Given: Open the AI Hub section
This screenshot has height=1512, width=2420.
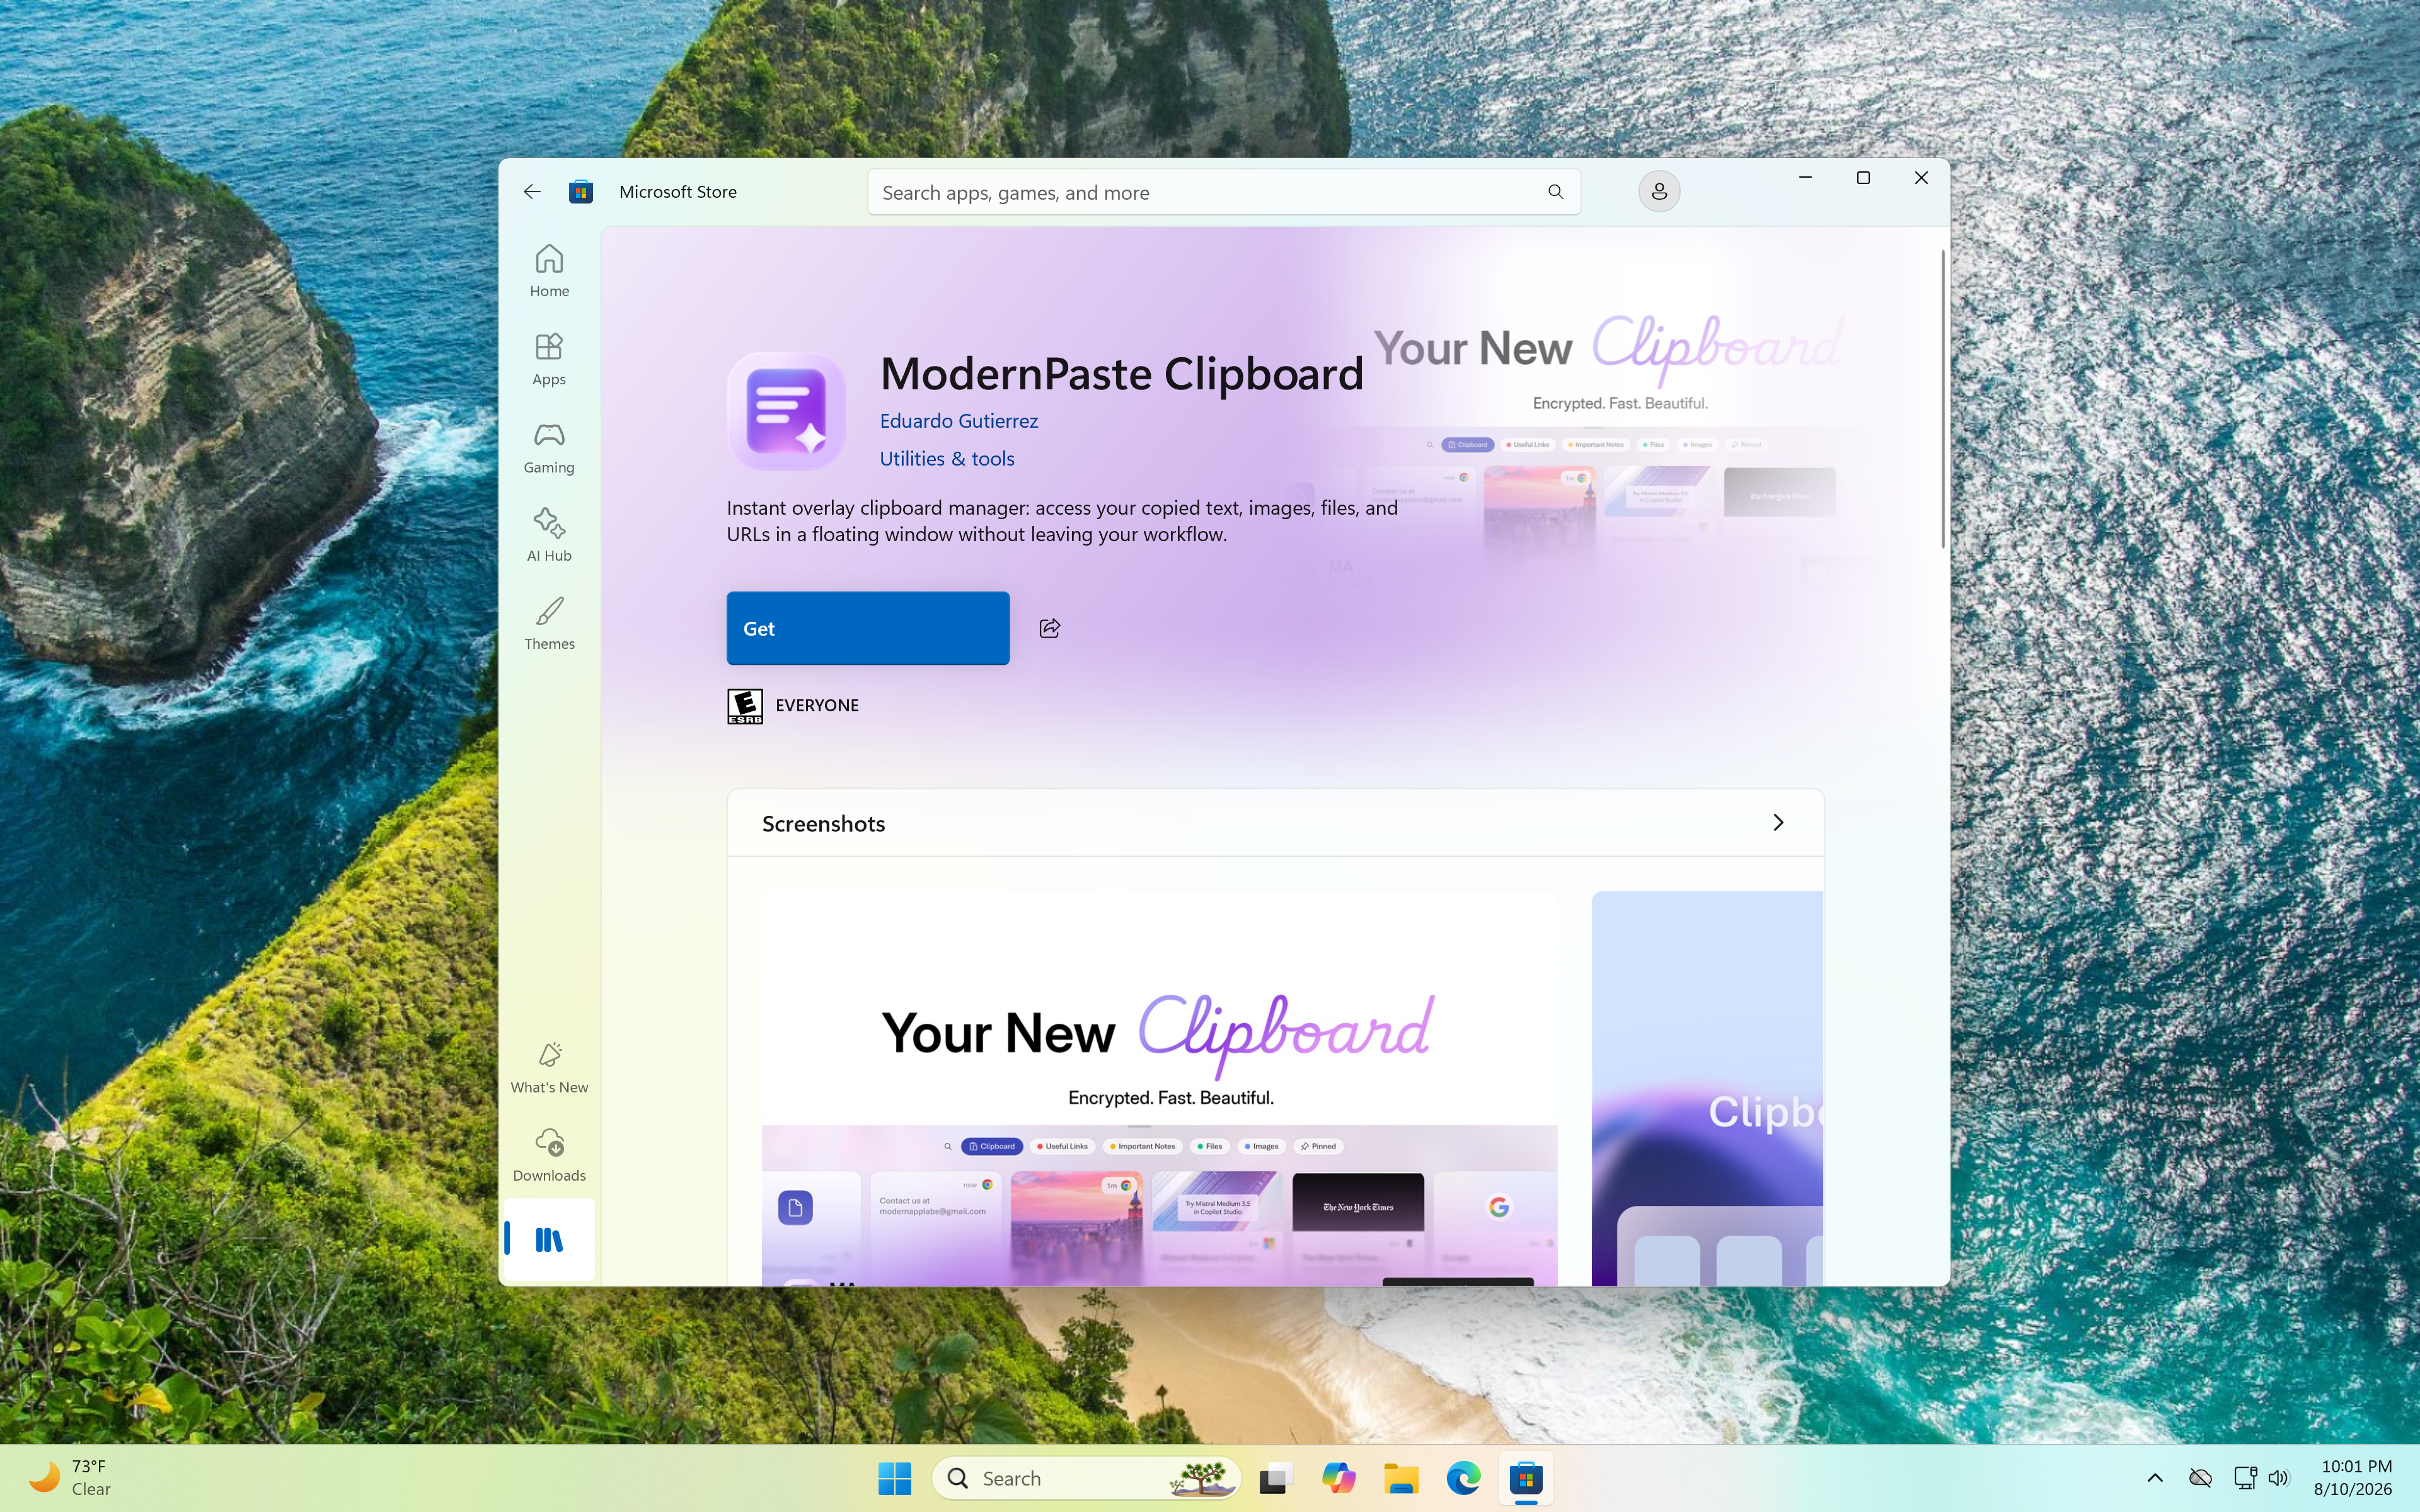Looking at the screenshot, I should [x=549, y=535].
